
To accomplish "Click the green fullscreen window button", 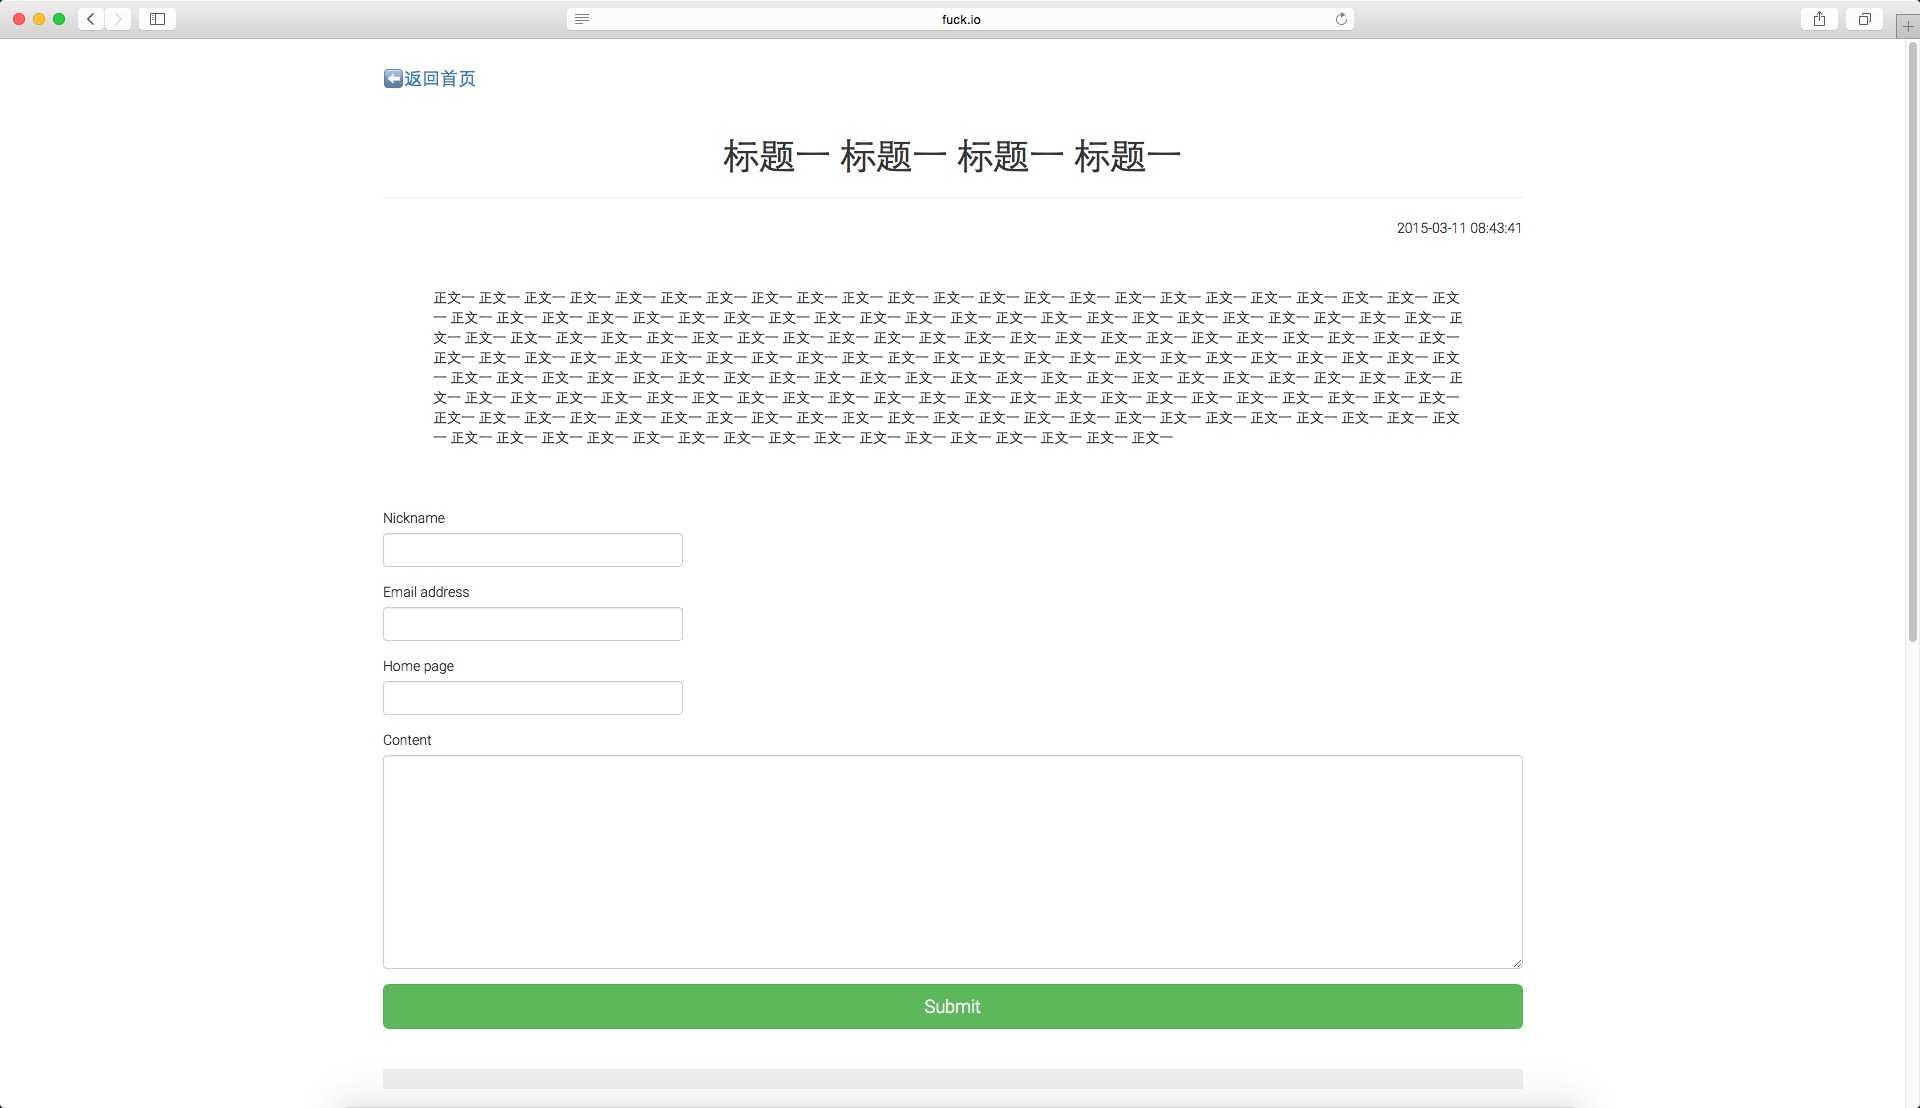I will tap(59, 19).
